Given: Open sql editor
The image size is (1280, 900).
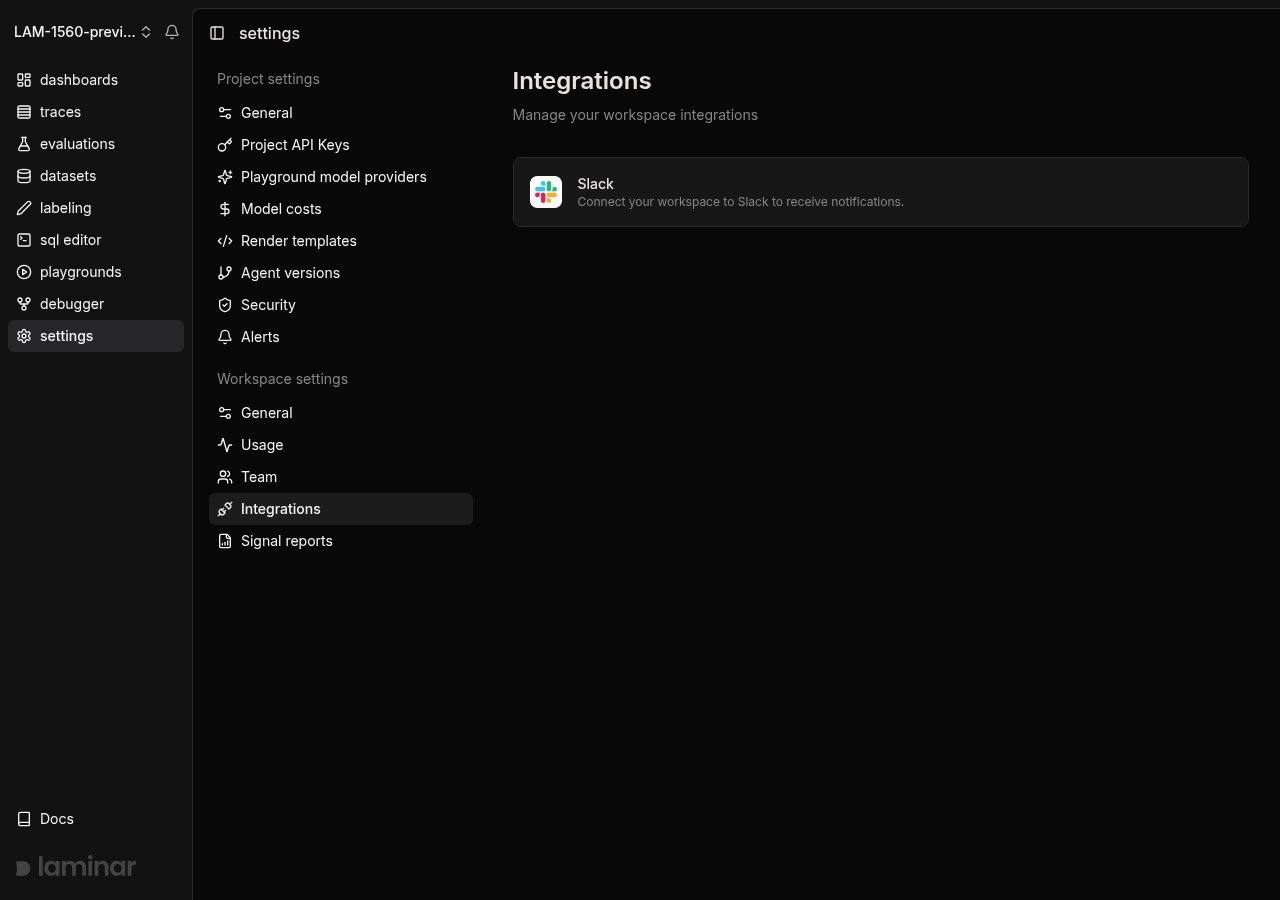Looking at the screenshot, I should [96, 240].
